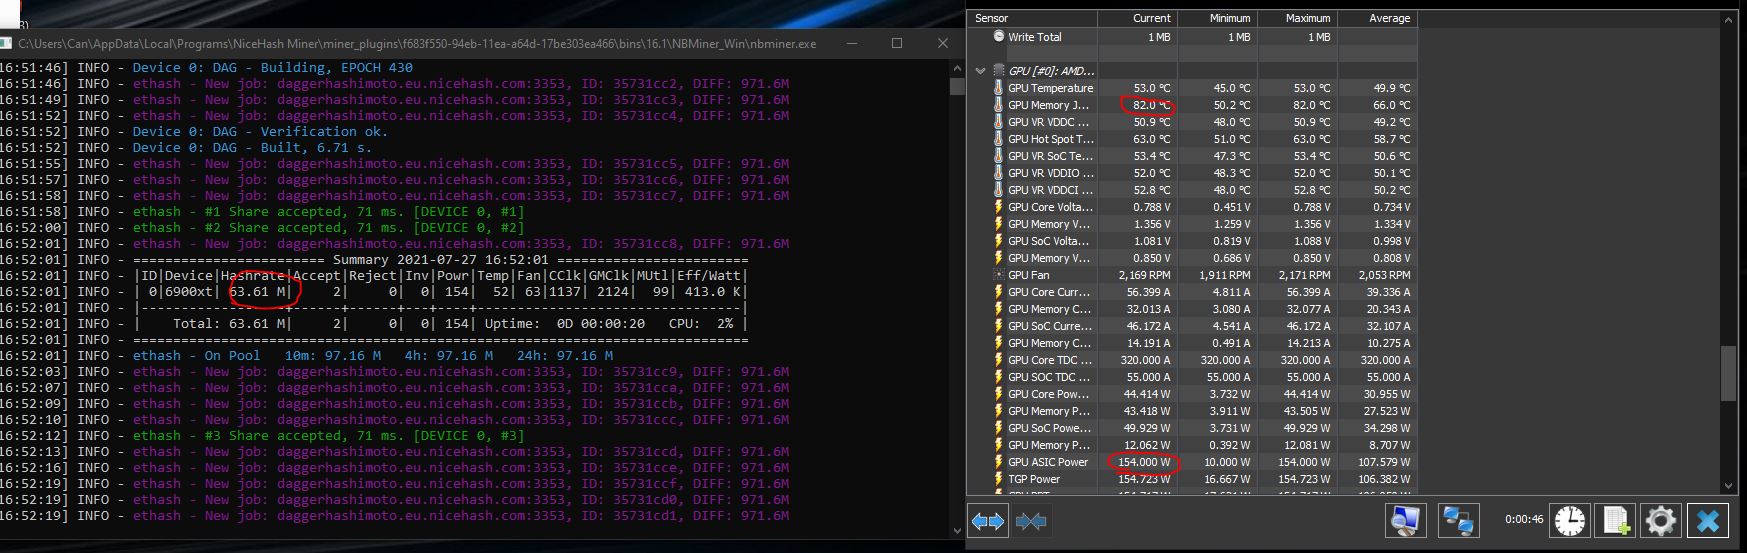Click the 'Summary 2021-07-27 16:52:01' console line
This screenshot has width=1747, height=553.
point(440,260)
